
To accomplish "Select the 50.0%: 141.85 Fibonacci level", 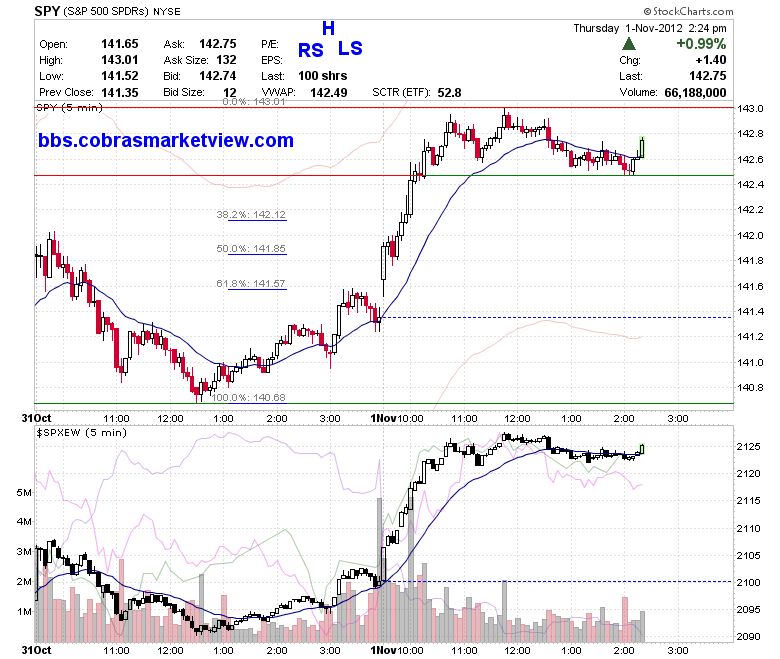I will coord(251,249).
